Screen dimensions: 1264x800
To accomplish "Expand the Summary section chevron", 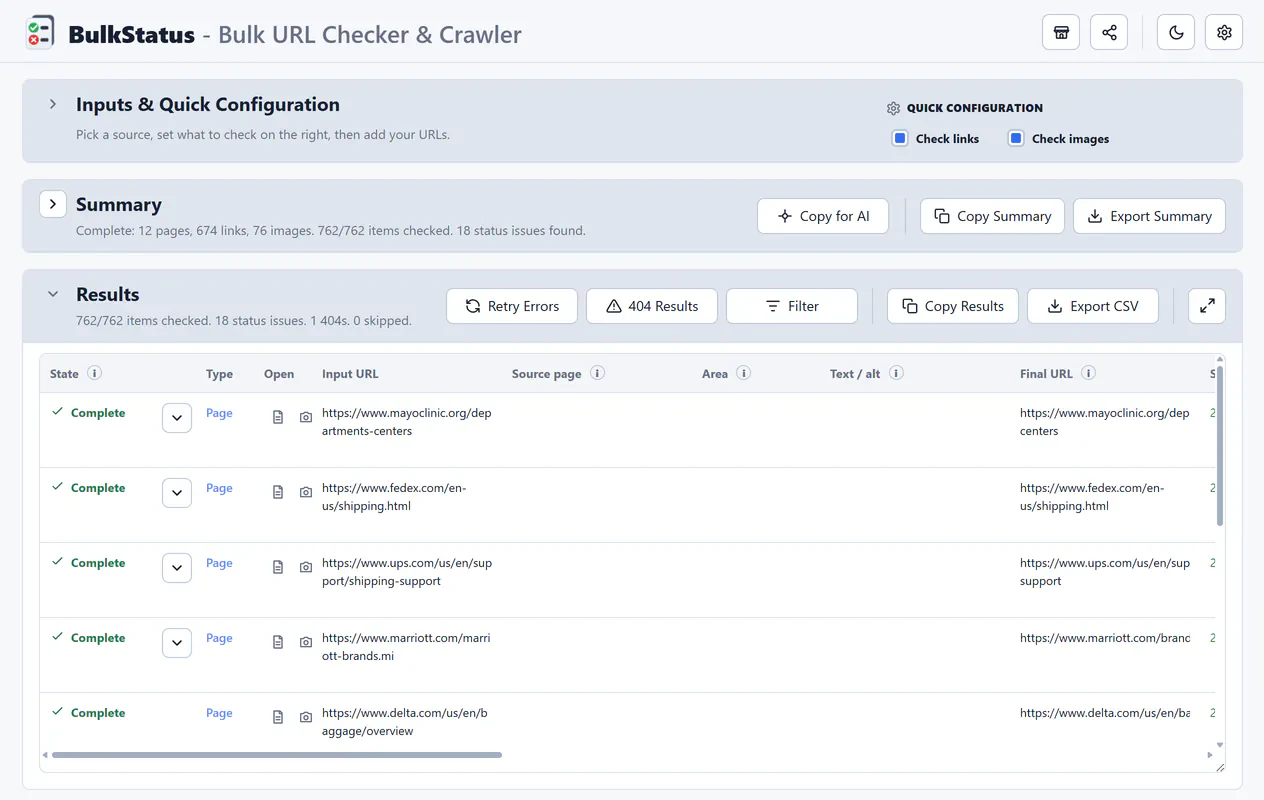I will click(53, 204).
